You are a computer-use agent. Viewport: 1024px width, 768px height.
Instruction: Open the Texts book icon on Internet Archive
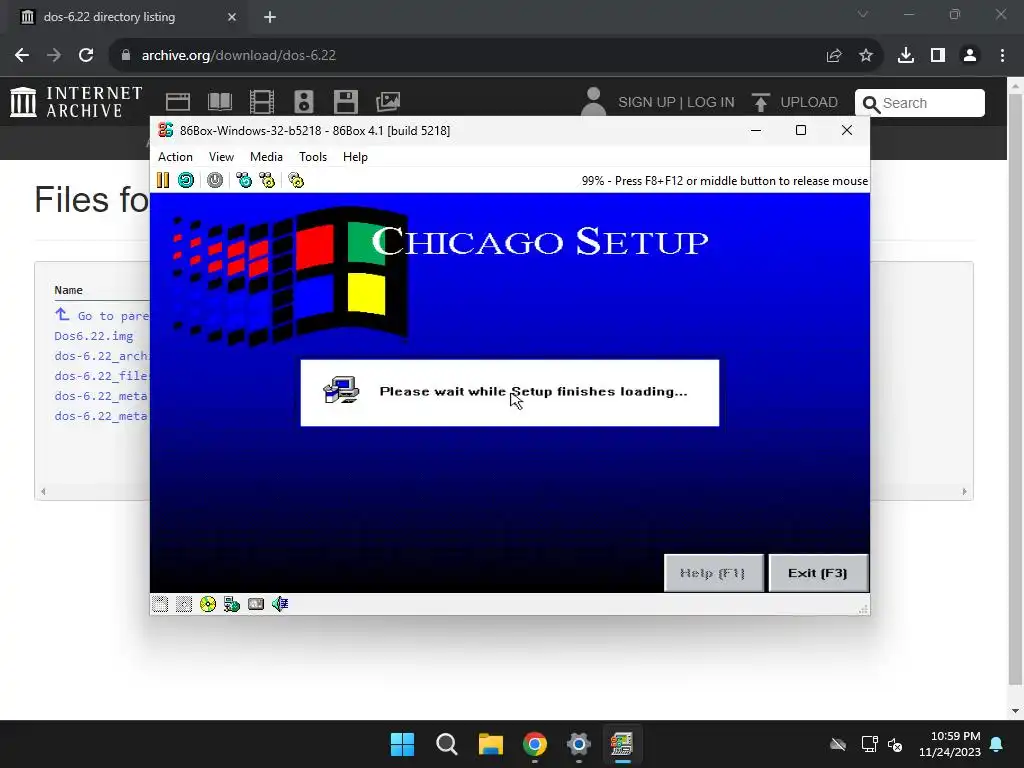(219, 102)
